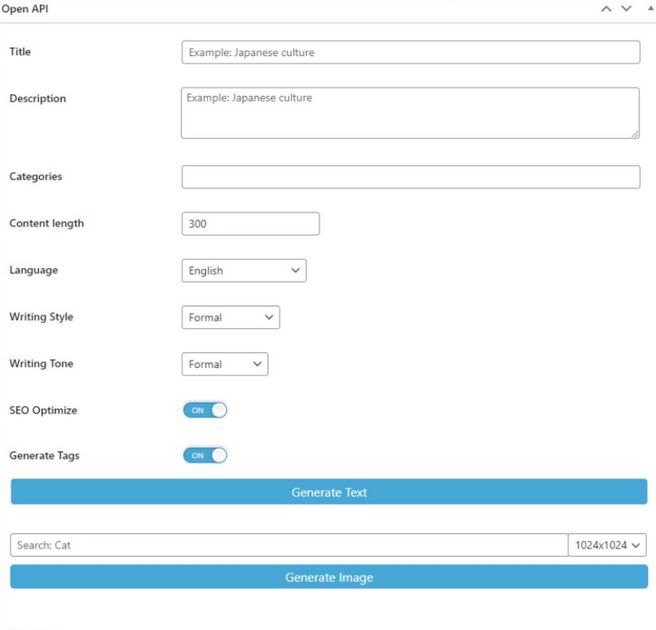The height and width of the screenshot is (630, 656).
Task: Click the Writing Tone label
Action: (41, 364)
